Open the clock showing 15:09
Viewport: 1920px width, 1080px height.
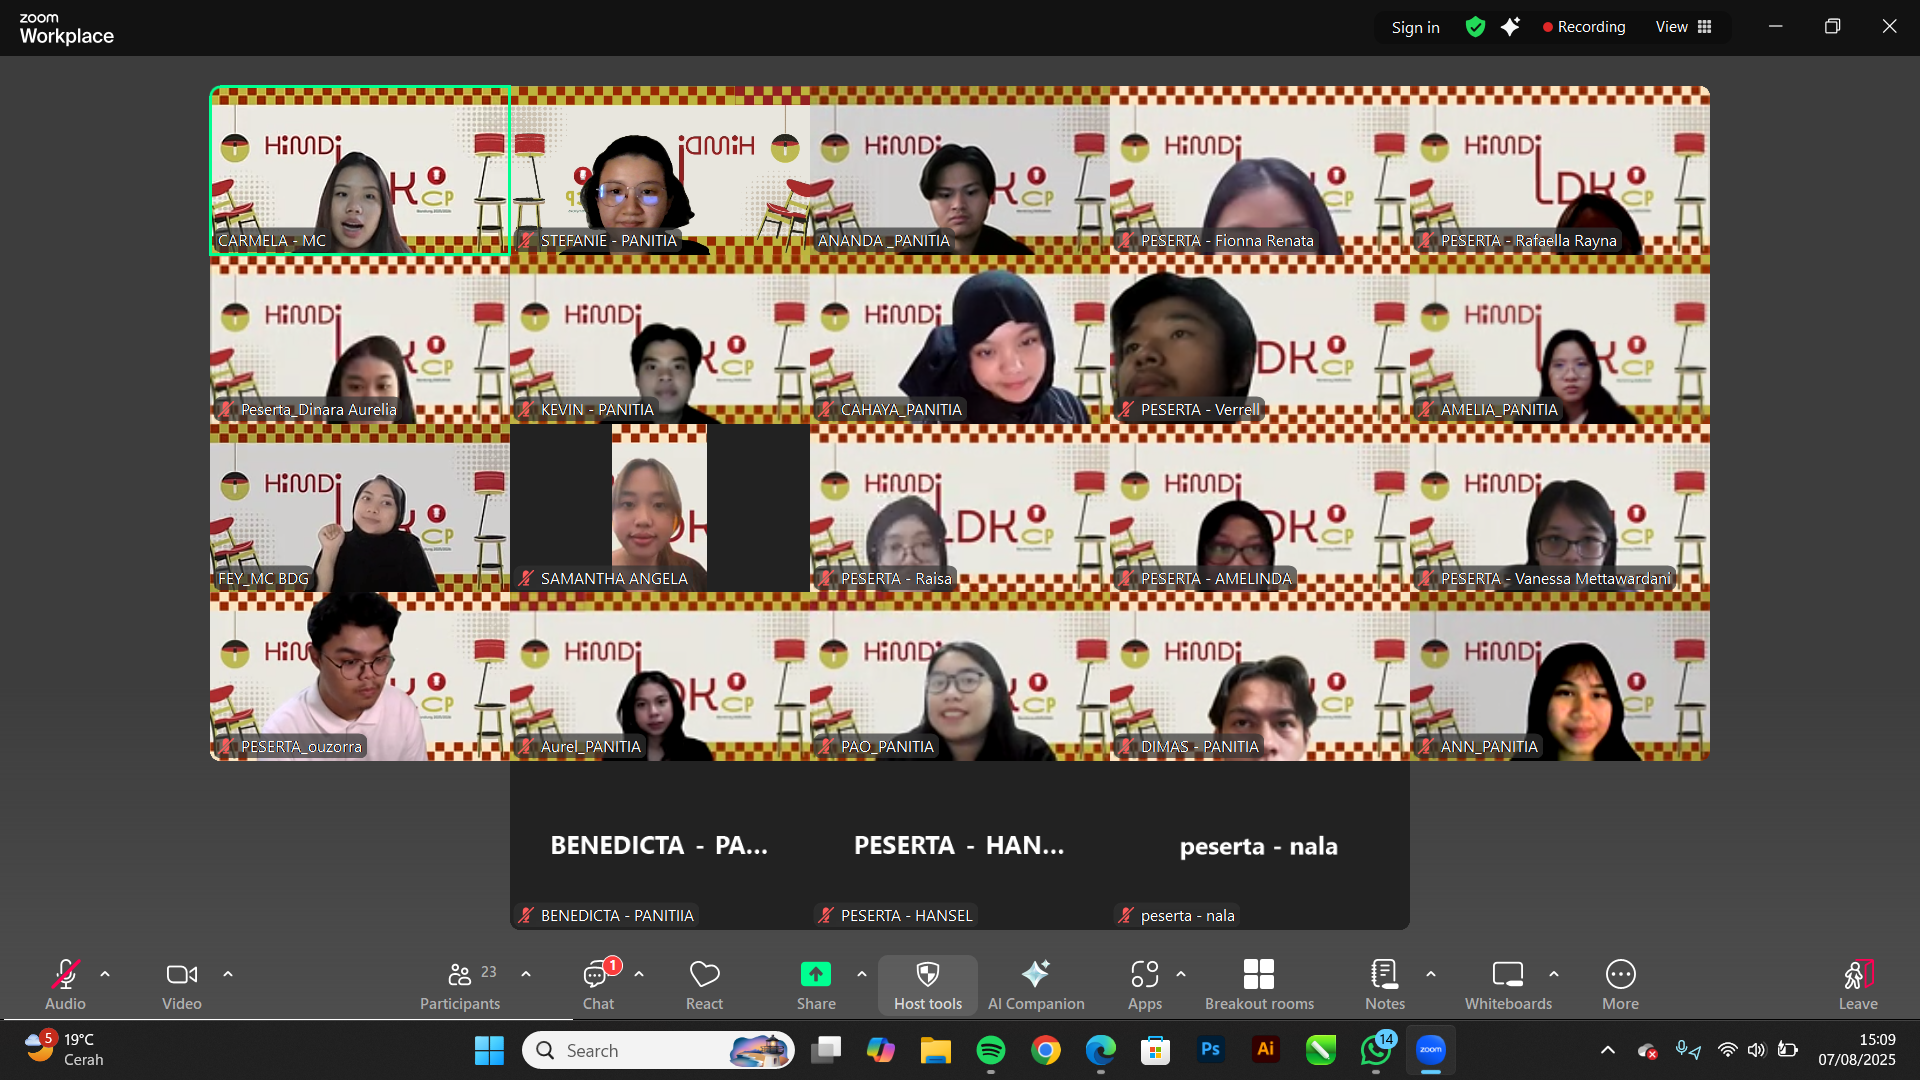[1857, 1050]
